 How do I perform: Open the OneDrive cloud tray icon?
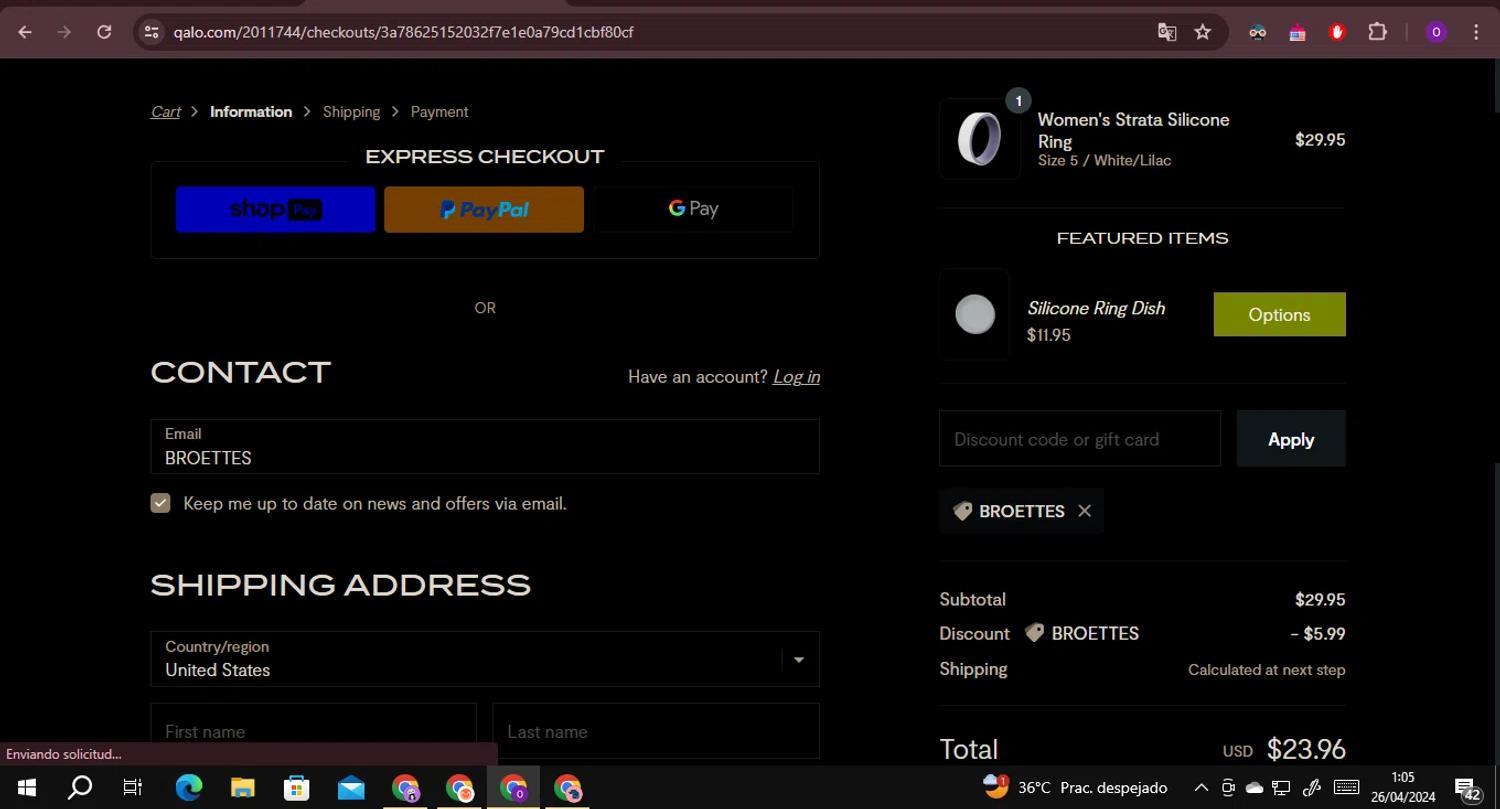(x=1254, y=788)
